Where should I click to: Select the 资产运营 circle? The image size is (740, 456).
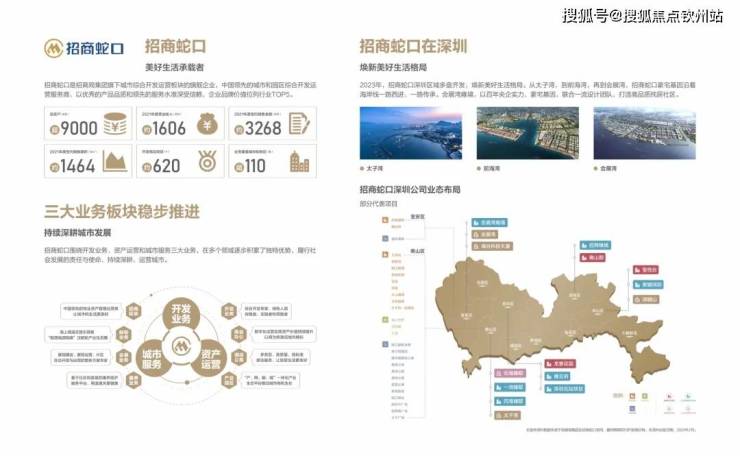coord(210,359)
